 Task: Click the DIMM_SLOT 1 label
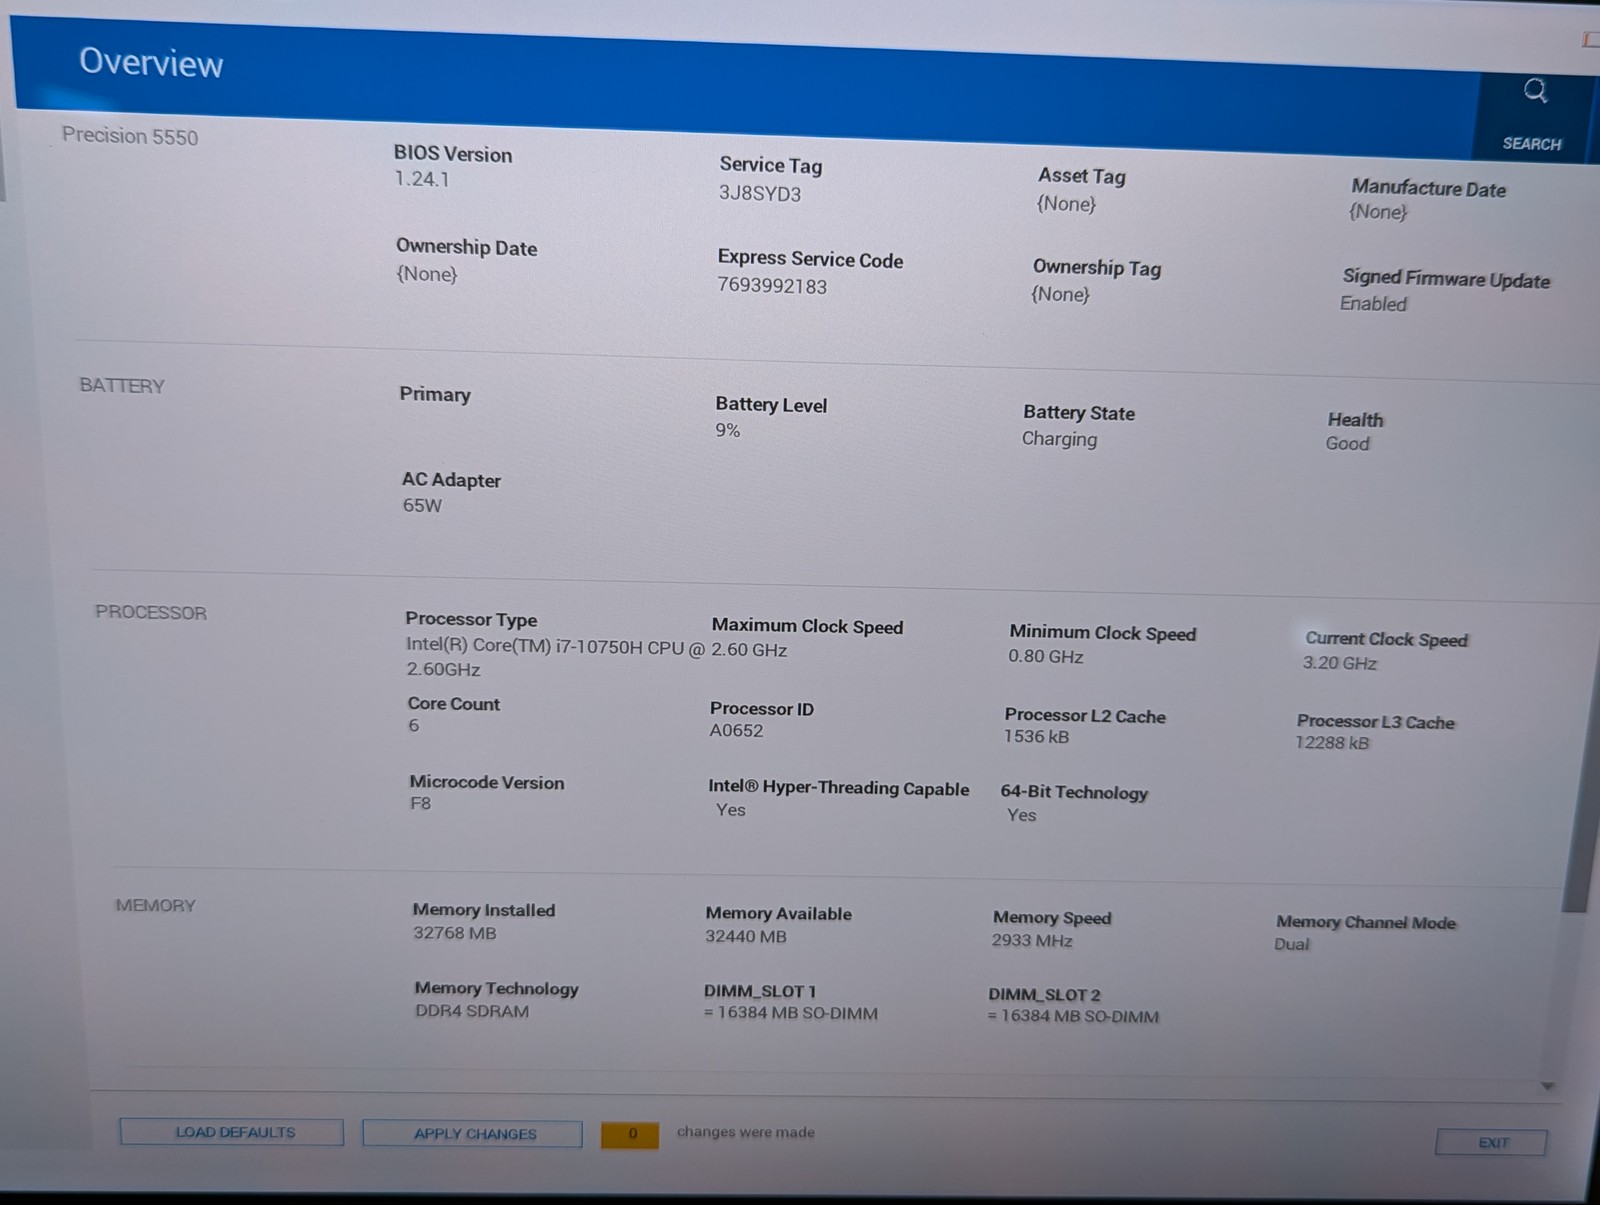tap(760, 991)
